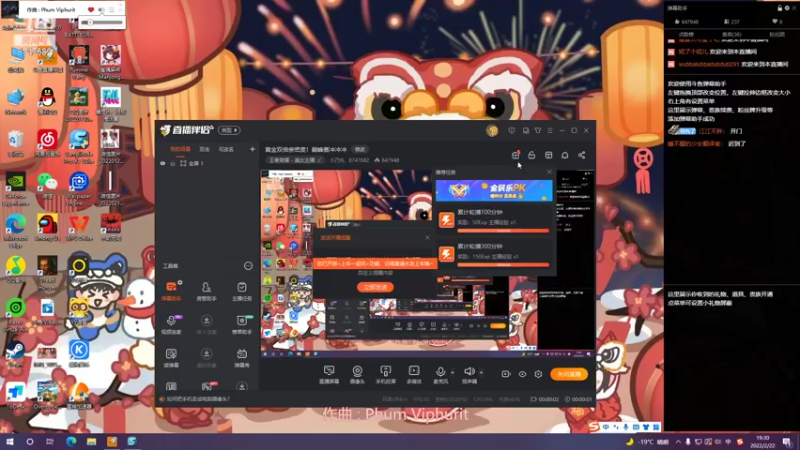Open the hamburger menu in title bar
The height and width of the screenshot is (450, 800).
click(550, 131)
